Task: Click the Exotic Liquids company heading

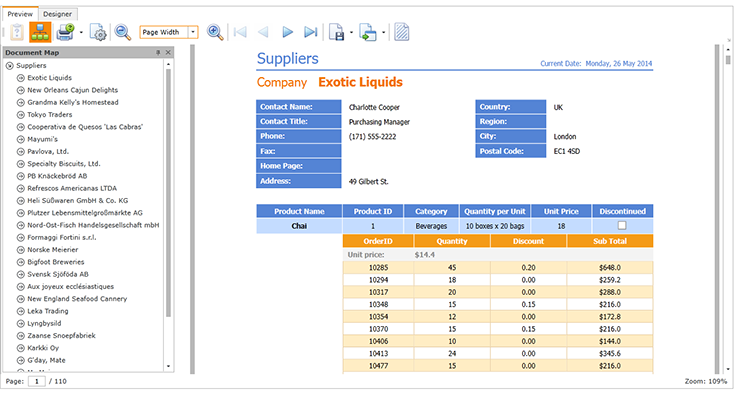Action: pyautogui.click(x=360, y=82)
